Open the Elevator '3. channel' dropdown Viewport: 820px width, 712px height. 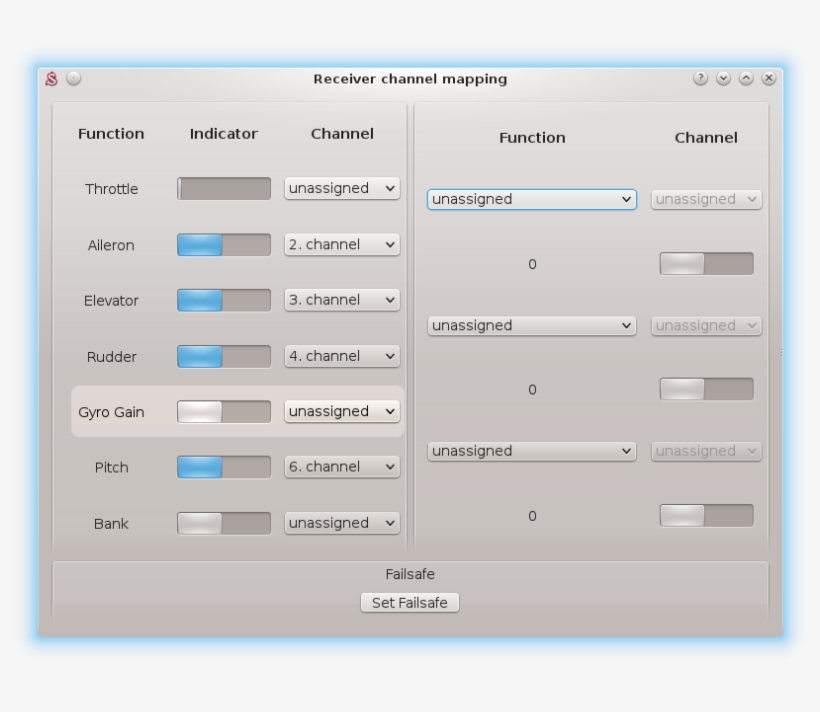click(x=342, y=300)
